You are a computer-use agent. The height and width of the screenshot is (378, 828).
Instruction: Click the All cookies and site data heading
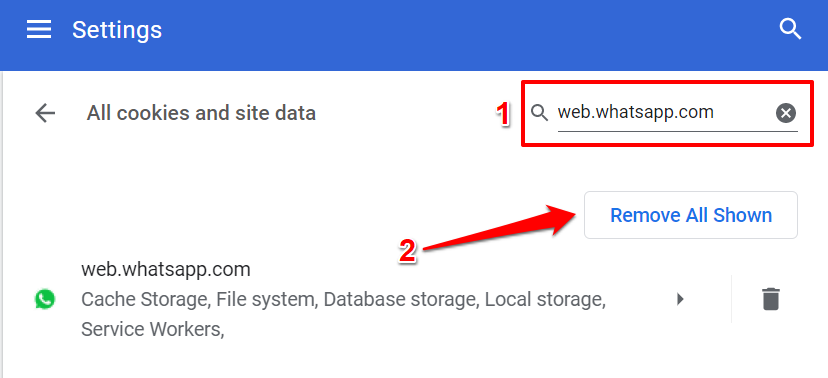pyautogui.click(x=201, y=113)
